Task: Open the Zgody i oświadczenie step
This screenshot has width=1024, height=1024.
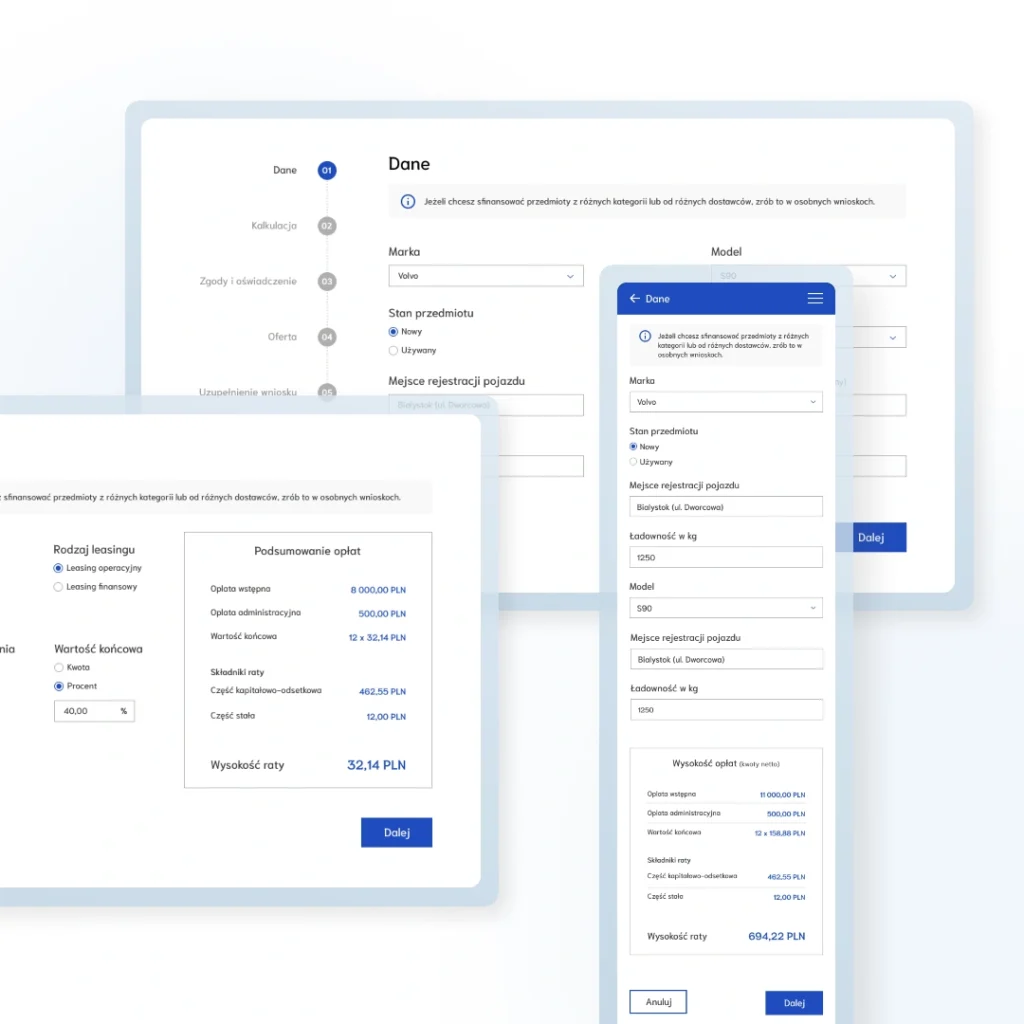Action: (248, 282)
